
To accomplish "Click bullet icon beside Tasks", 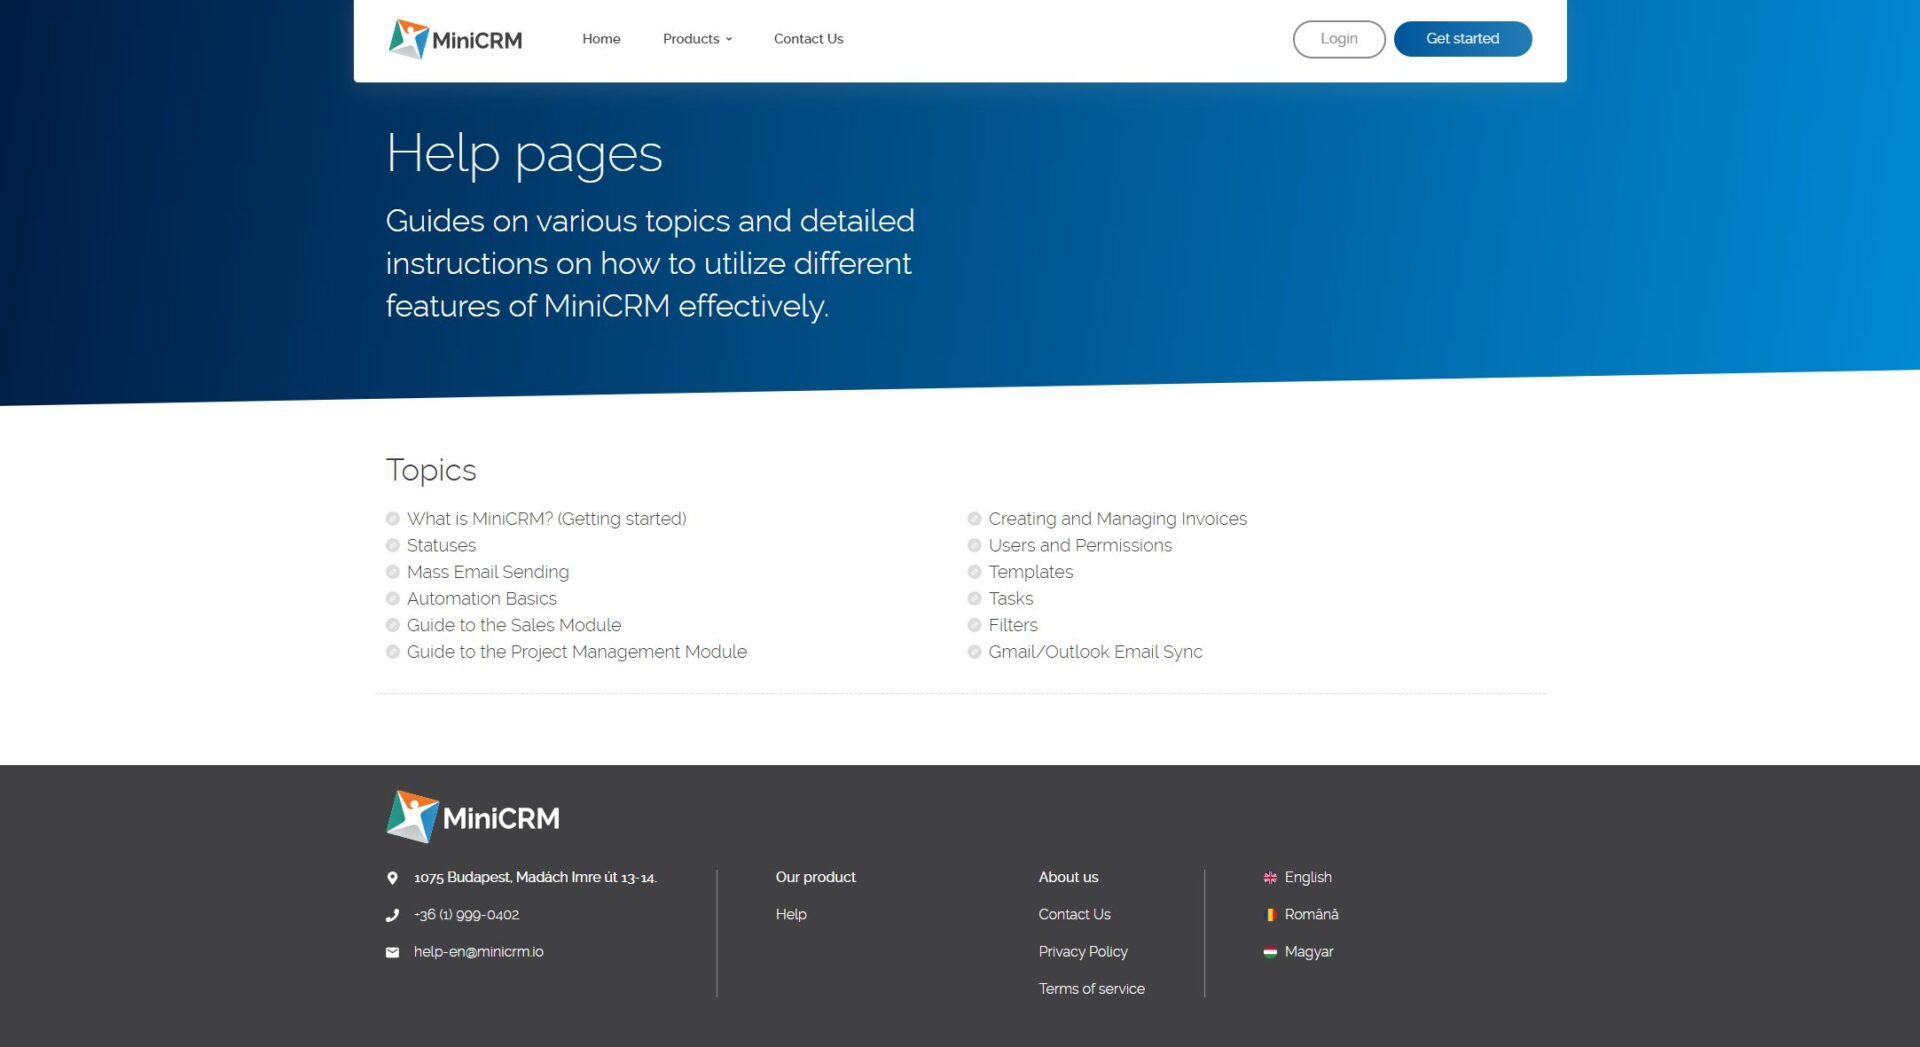I will tap(974, 599).
